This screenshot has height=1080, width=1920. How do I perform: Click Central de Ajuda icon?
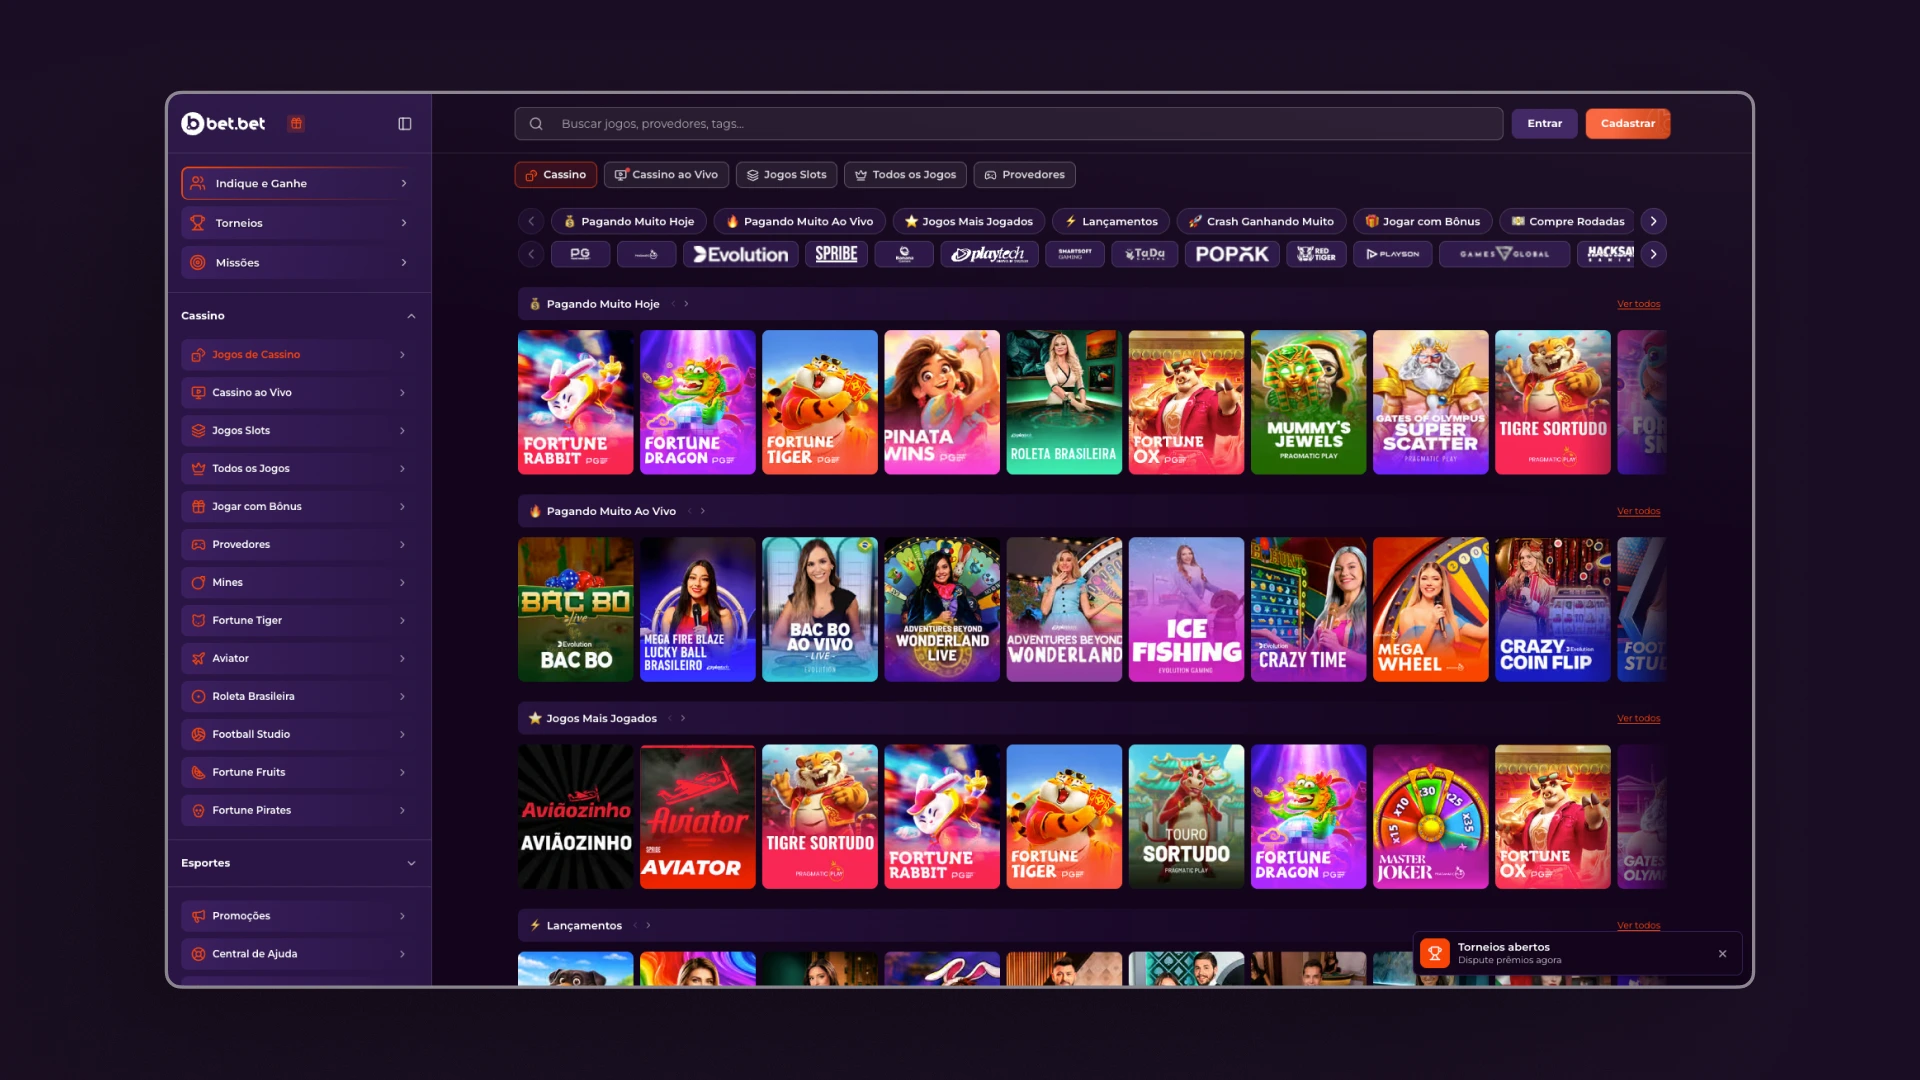click(198, 954)
